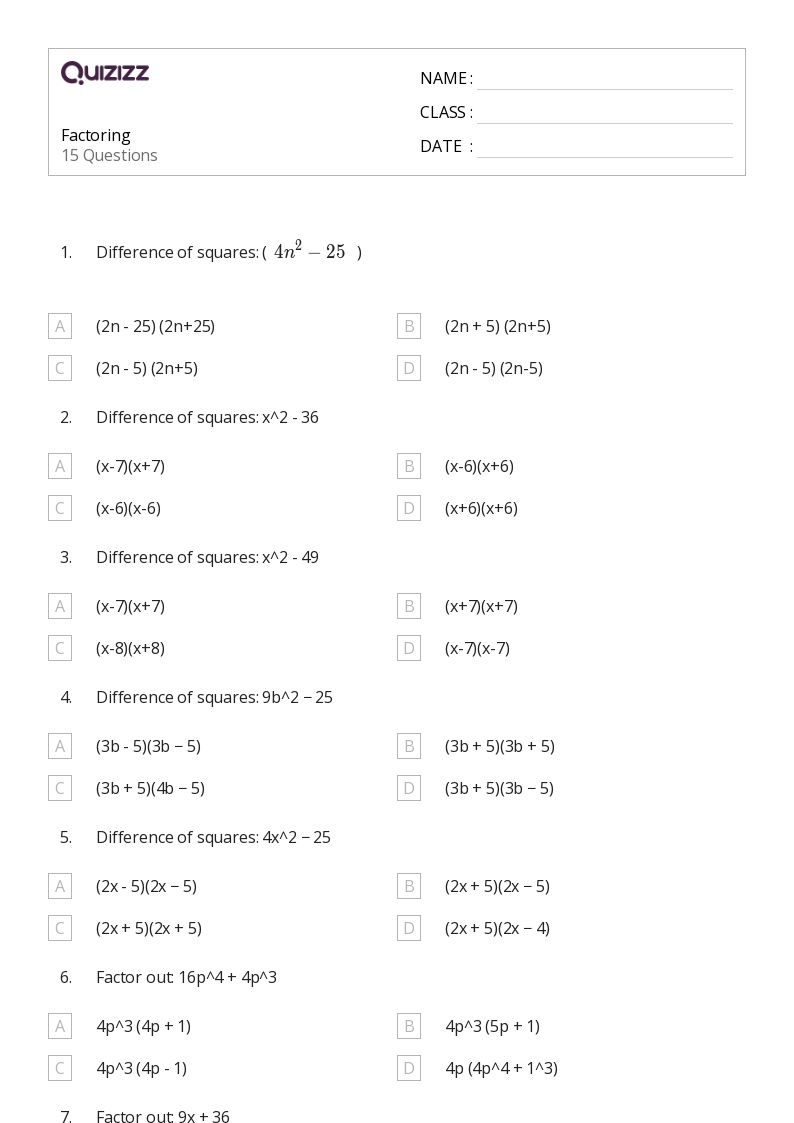794x1123 pixels.
Task: Mark box A (3b - 5)(3b − 5)
Action: tap(60, 746)
